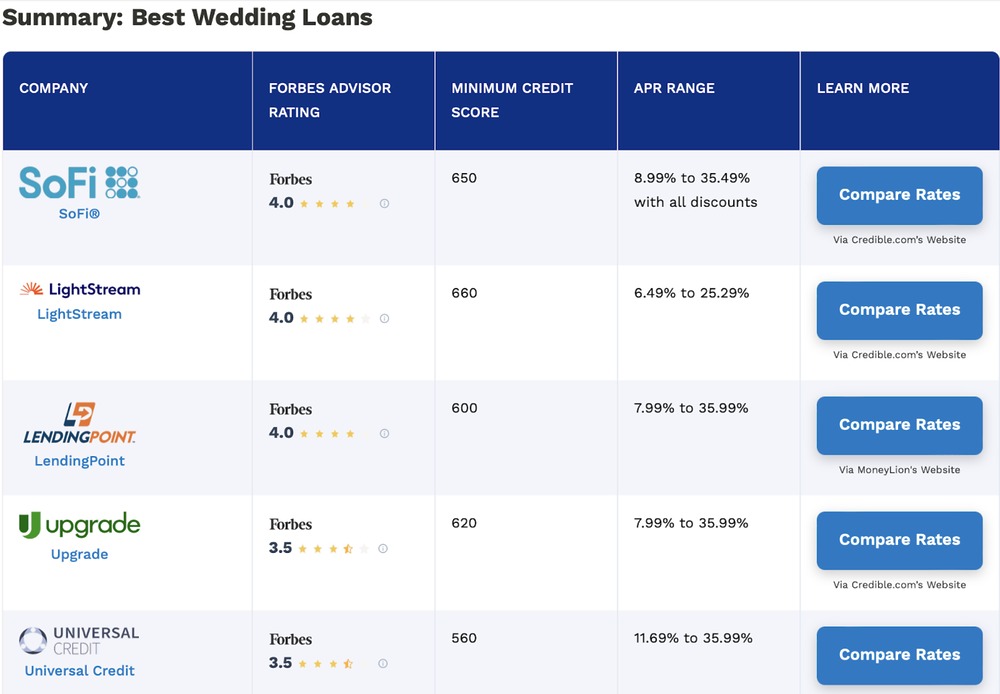1000x694 pixels.
Task: Open the info icon beside SoFi rating
Action: tap(385, 203)
